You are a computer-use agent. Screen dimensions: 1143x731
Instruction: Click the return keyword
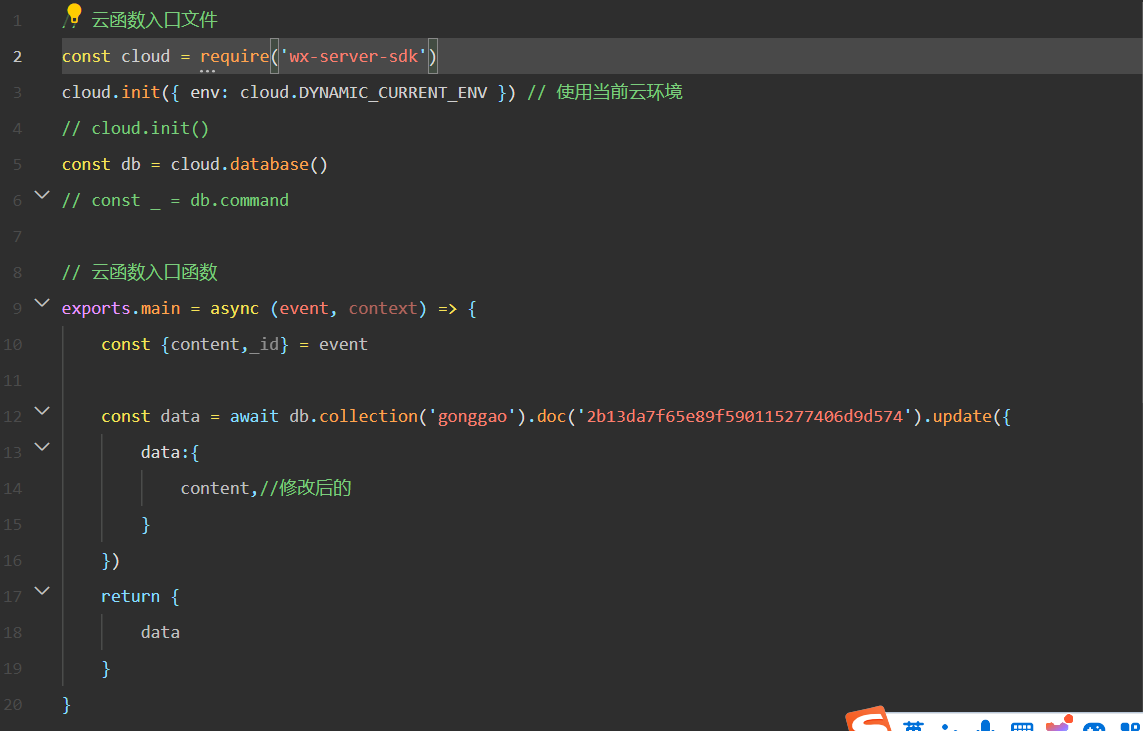pos(130,596)
